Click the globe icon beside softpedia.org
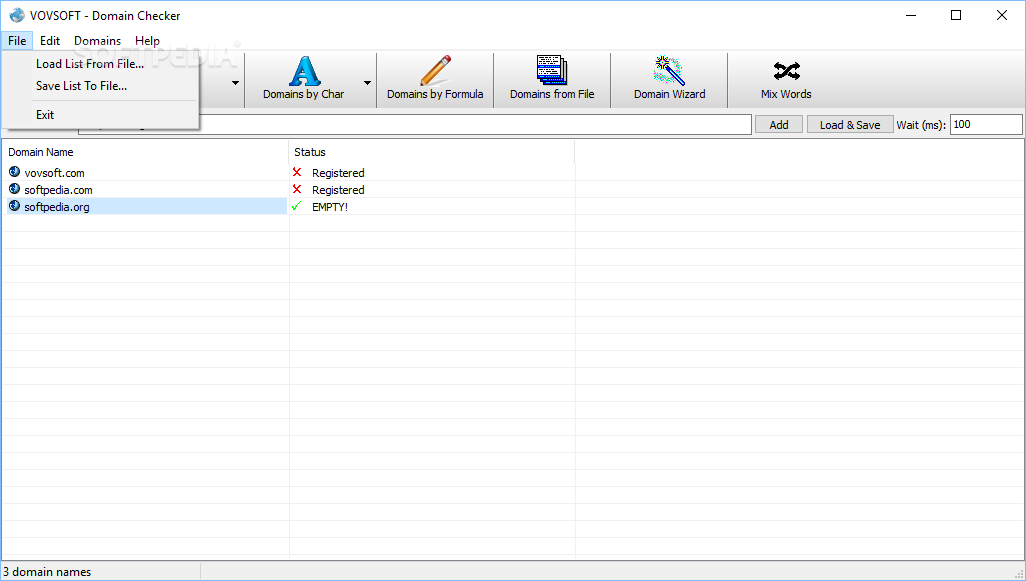 tap(14, 206)
